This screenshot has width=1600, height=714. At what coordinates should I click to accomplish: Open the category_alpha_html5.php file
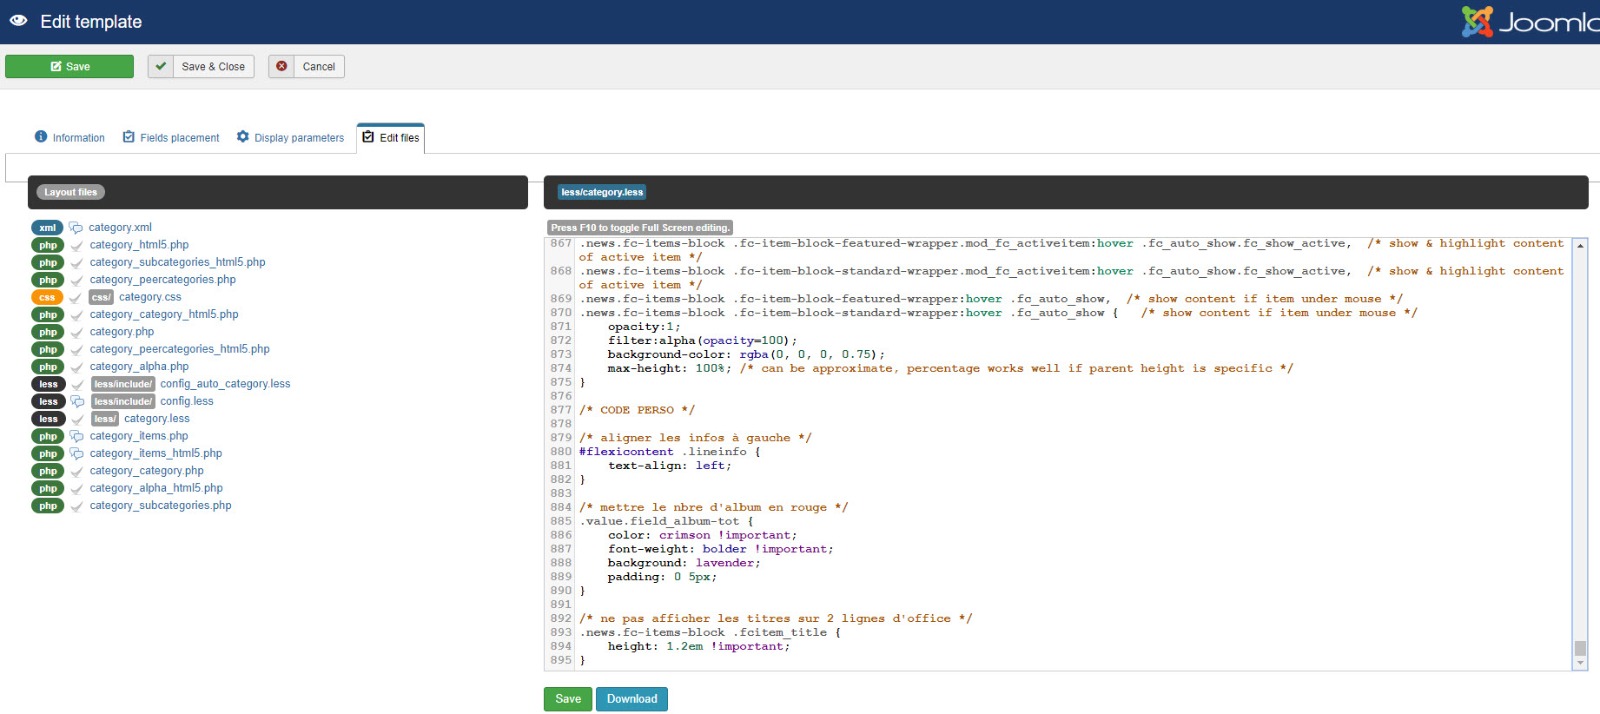pyautogui.click(x=156, y=489)
